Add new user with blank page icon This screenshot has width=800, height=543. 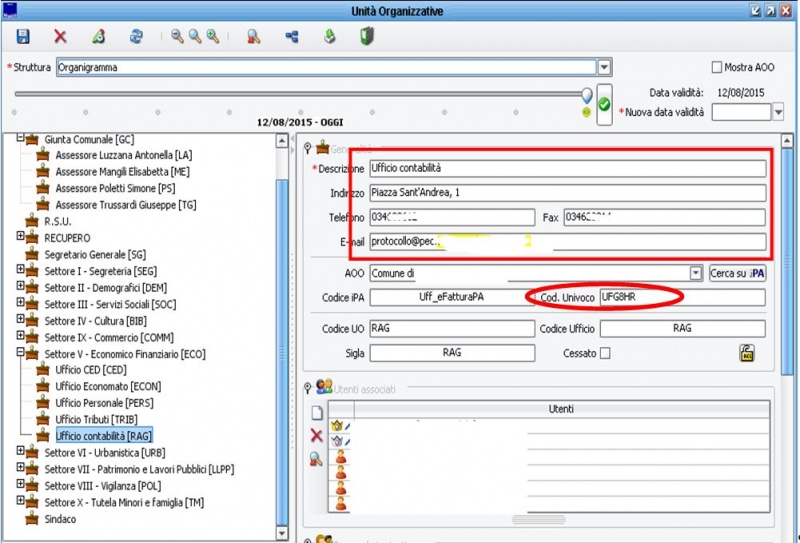pyautogui.click(x=317, y=412)
